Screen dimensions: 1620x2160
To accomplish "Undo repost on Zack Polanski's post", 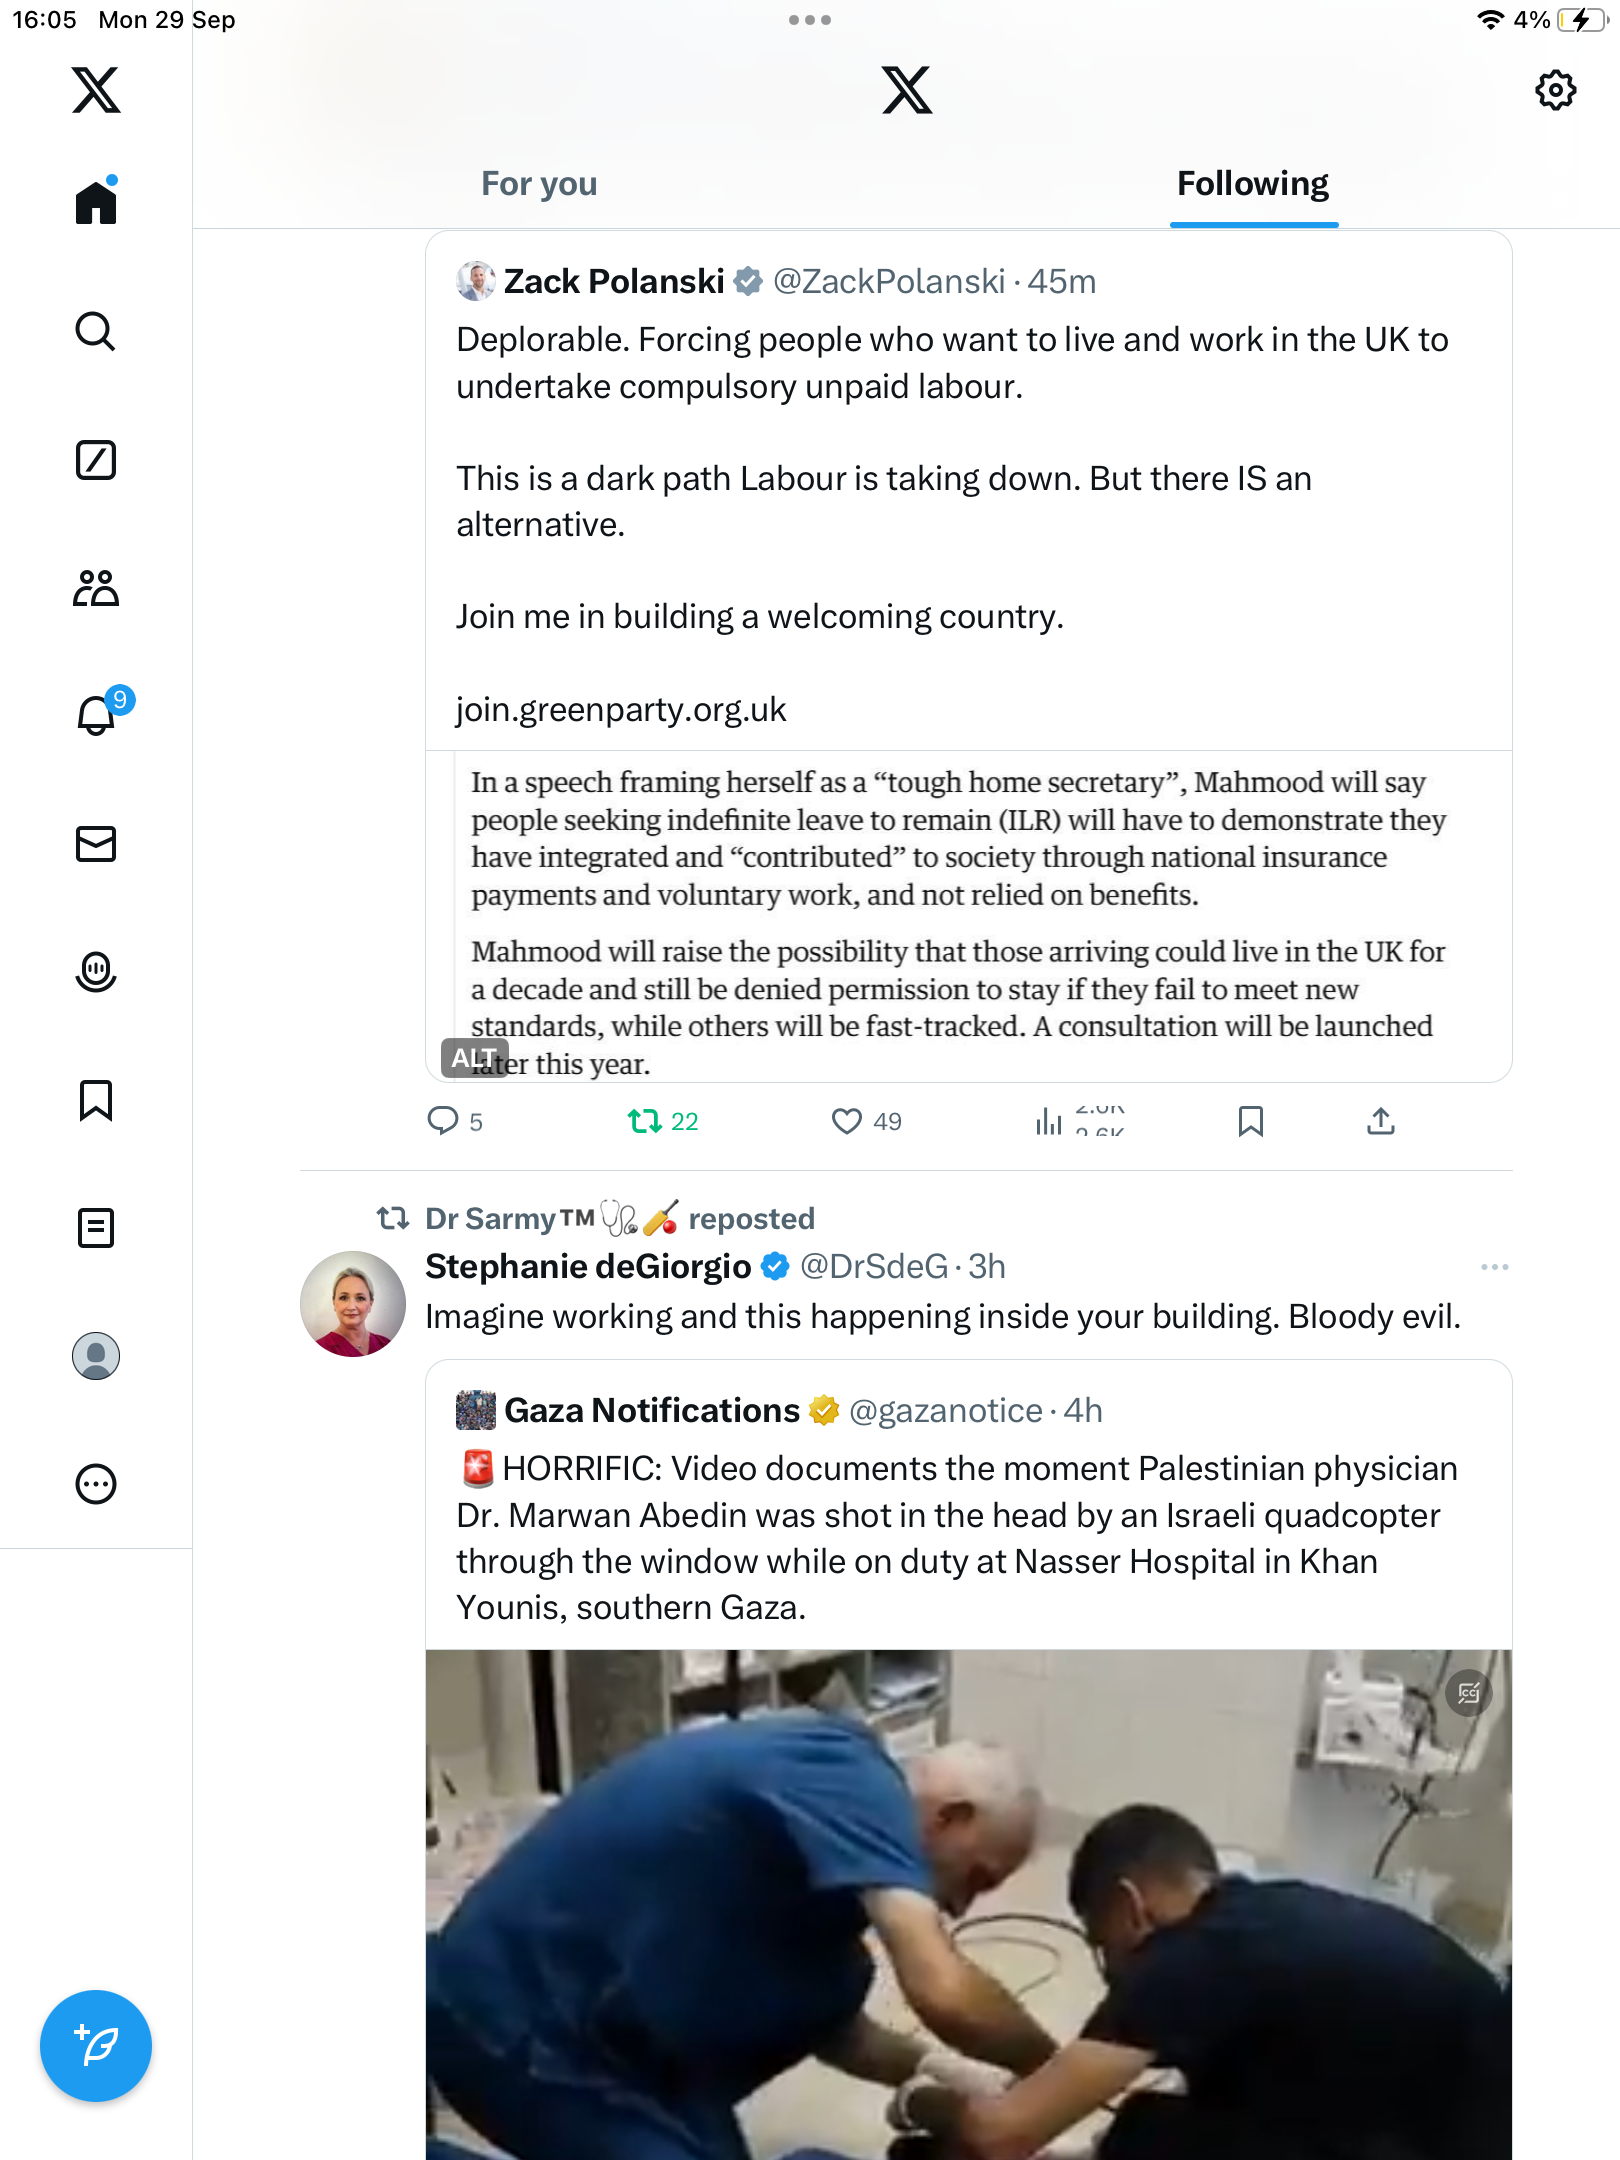I will [x=645, y=1121].
